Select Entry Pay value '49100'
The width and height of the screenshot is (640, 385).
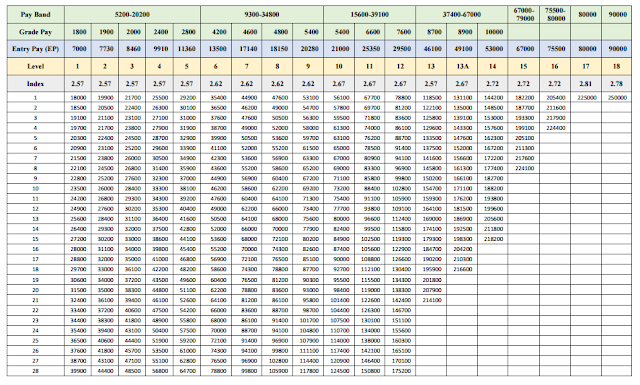tap(464, 49)
